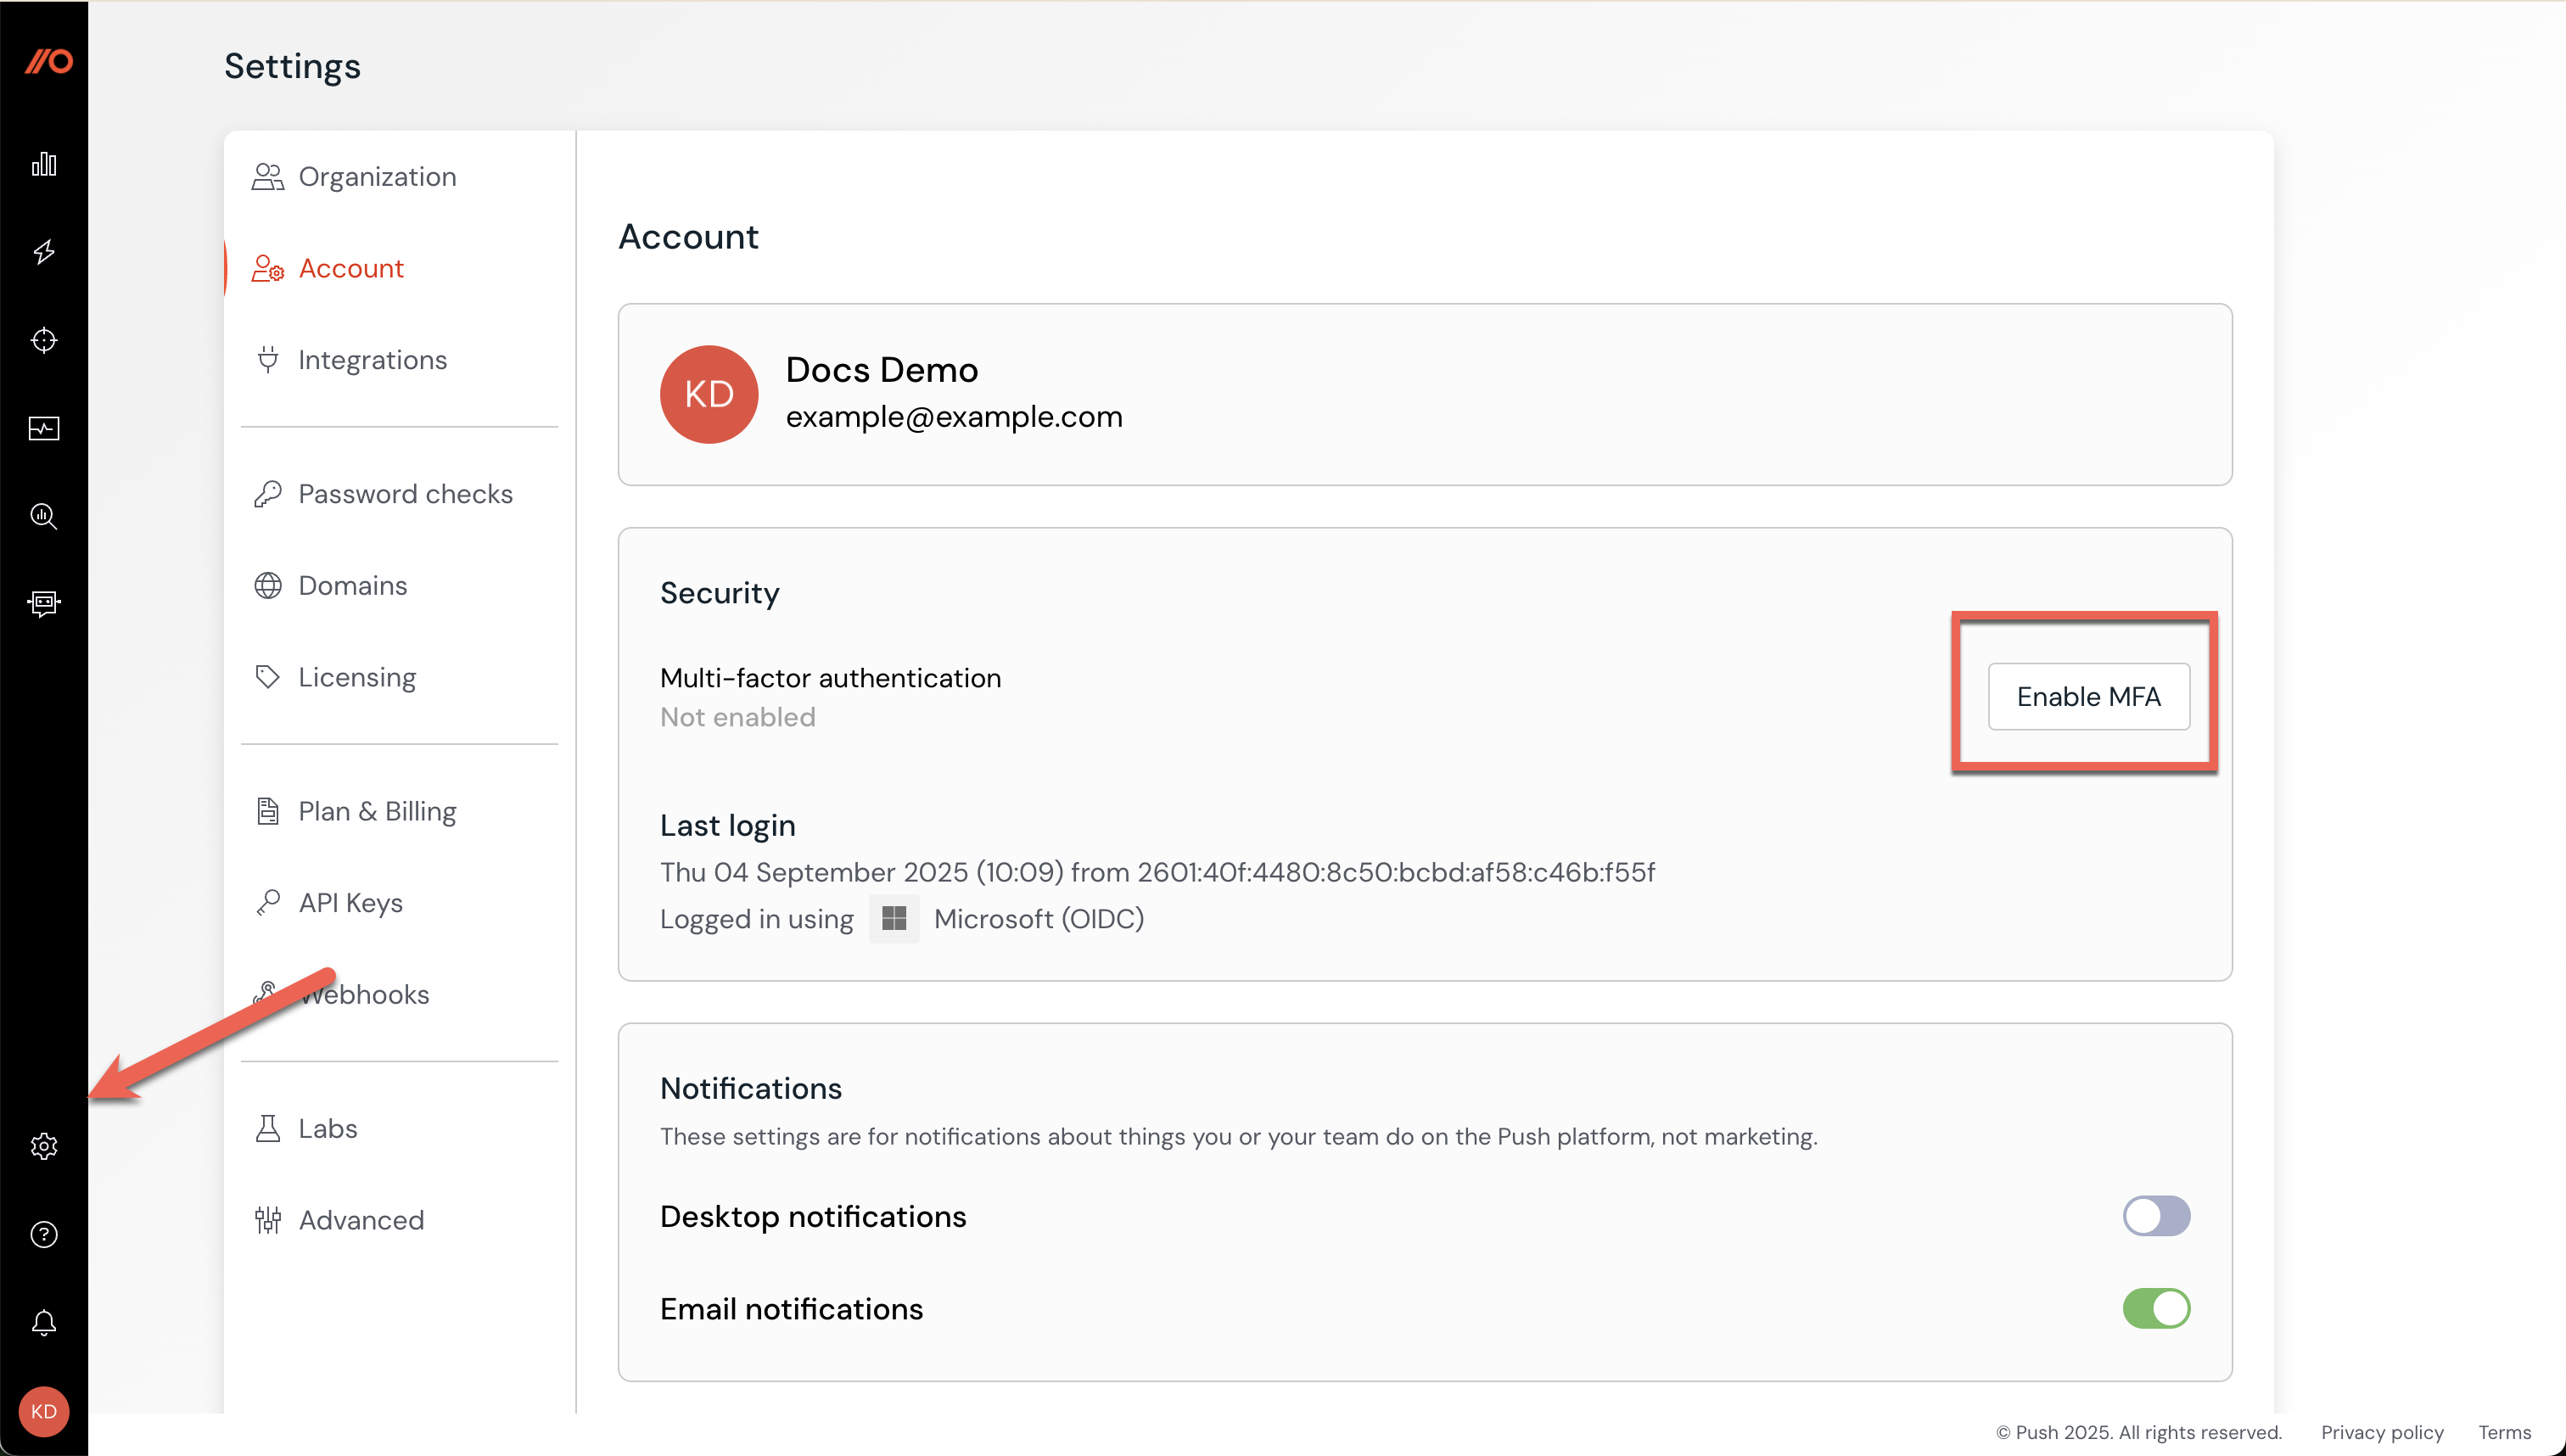Click the KD avatar in sidebar
Screen dimensions: 2566x1456
pos(44,1411)
